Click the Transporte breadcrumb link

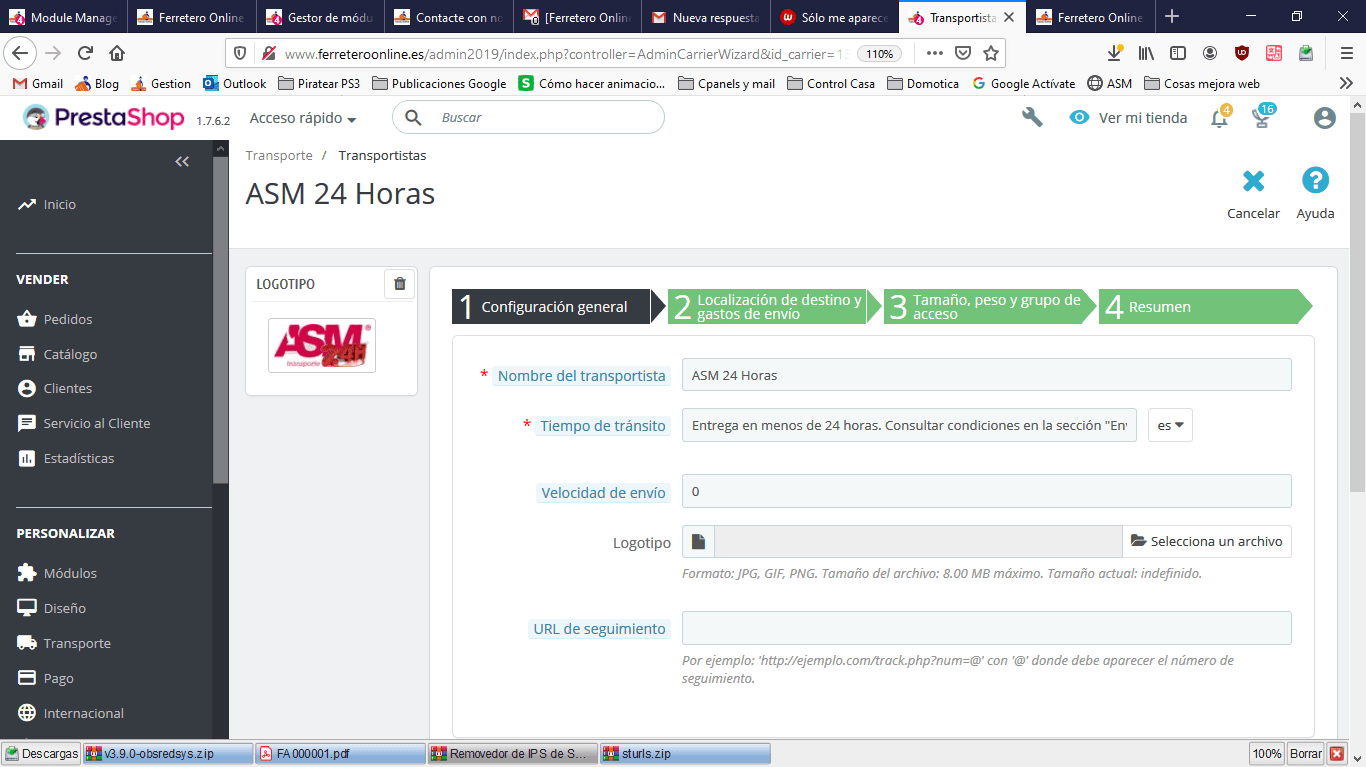coord(279,156)
